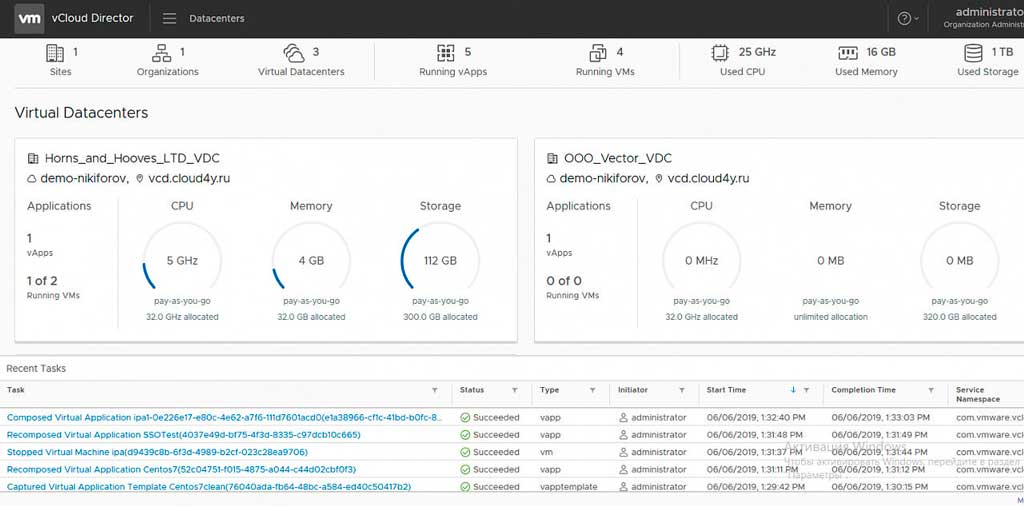Viewport: 1024px width, 506px height.
Task: Open Task column filter
Action: pos(434,390)
